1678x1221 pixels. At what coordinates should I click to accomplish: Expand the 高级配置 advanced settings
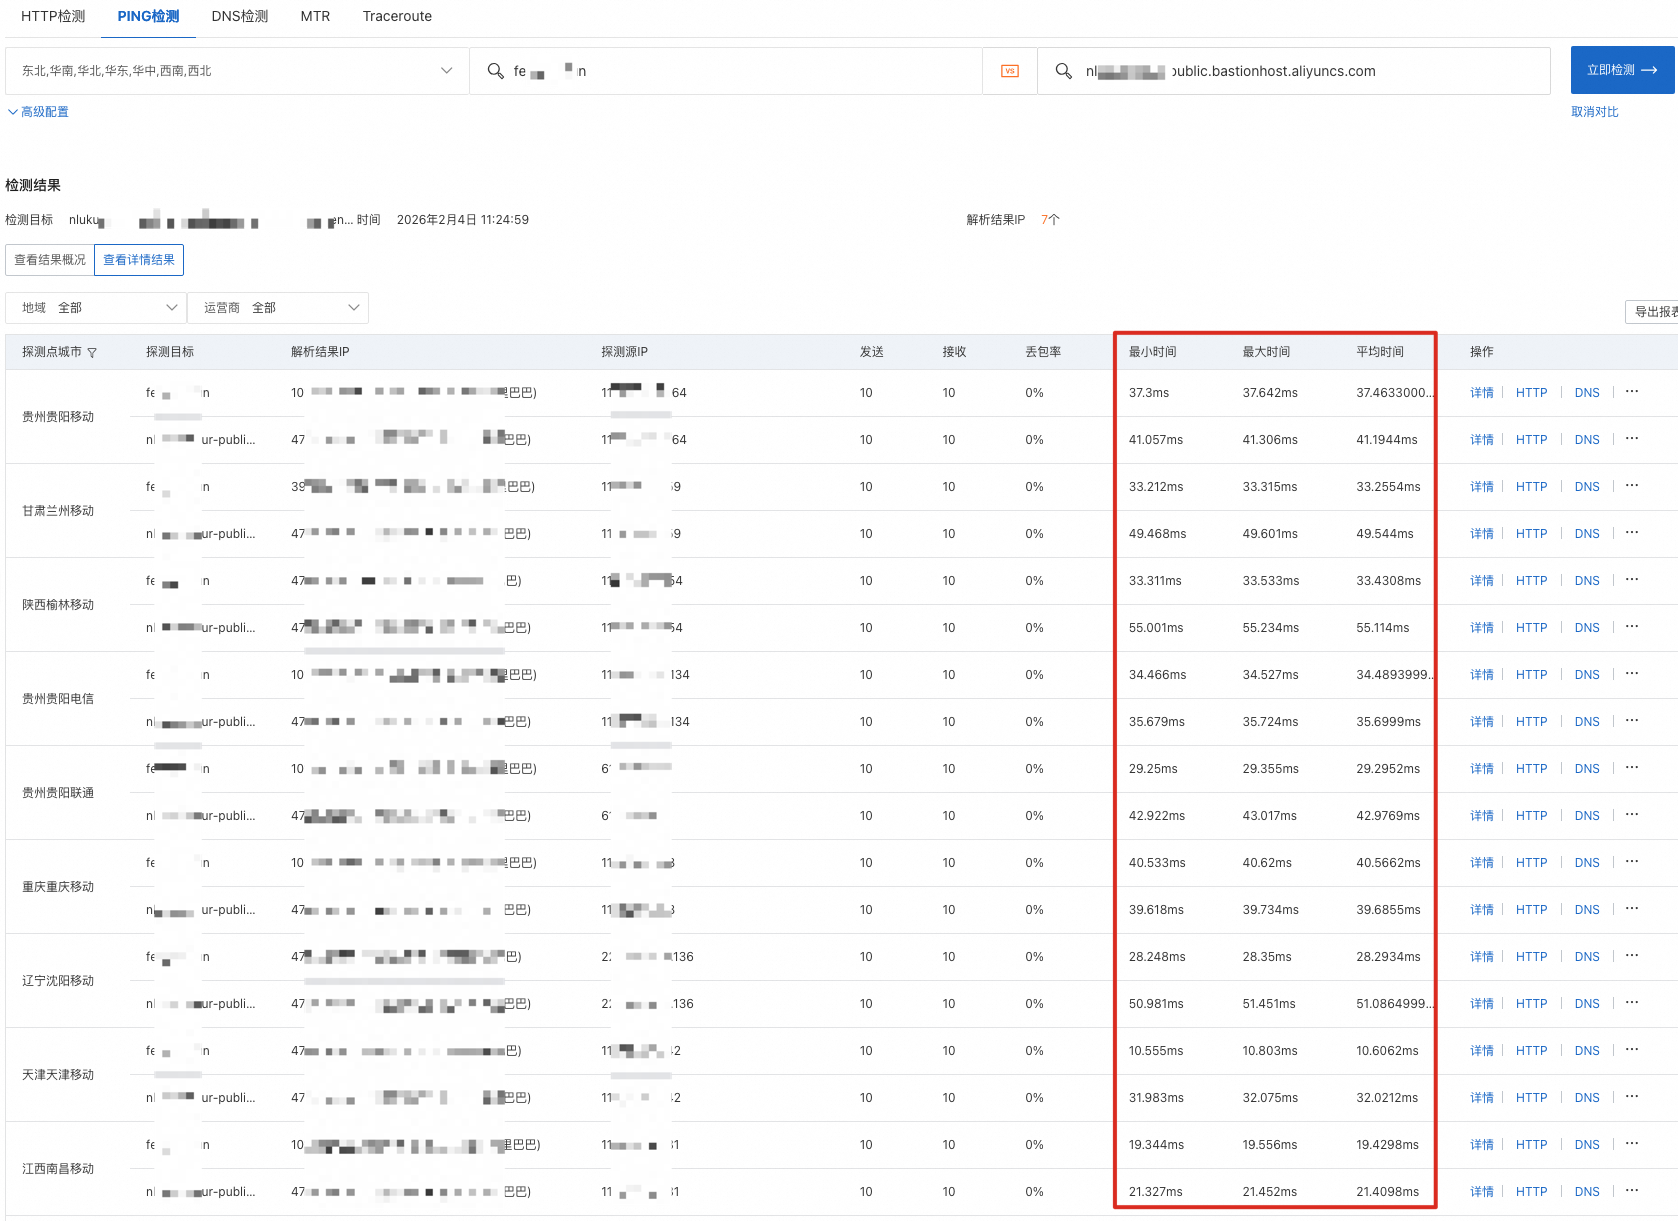click(39, 112)
